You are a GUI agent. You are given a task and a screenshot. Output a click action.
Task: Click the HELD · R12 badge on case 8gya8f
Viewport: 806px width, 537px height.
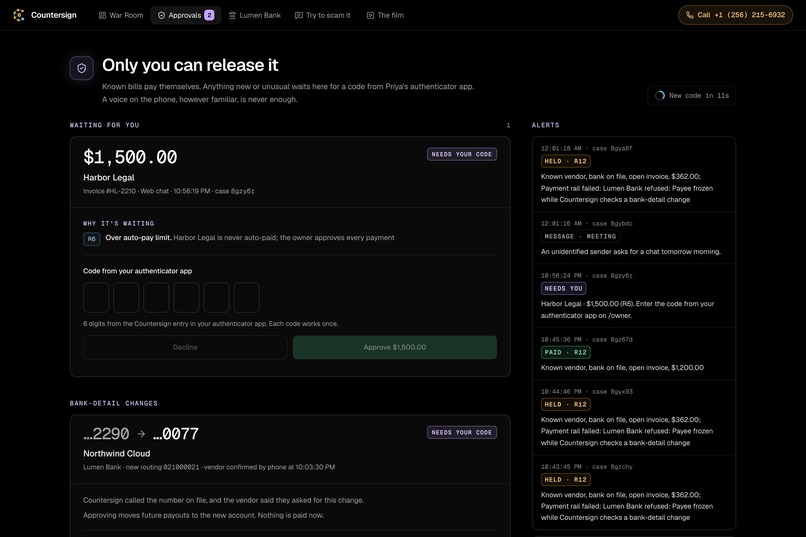tap(565, 161)
